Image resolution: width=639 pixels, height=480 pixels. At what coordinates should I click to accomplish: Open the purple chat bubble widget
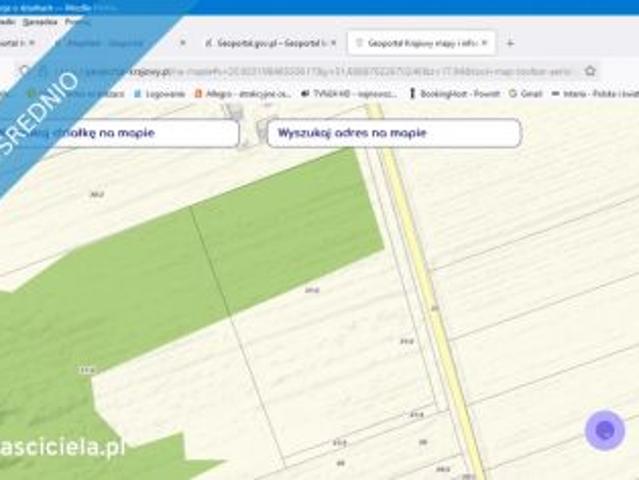coord(605,431)
